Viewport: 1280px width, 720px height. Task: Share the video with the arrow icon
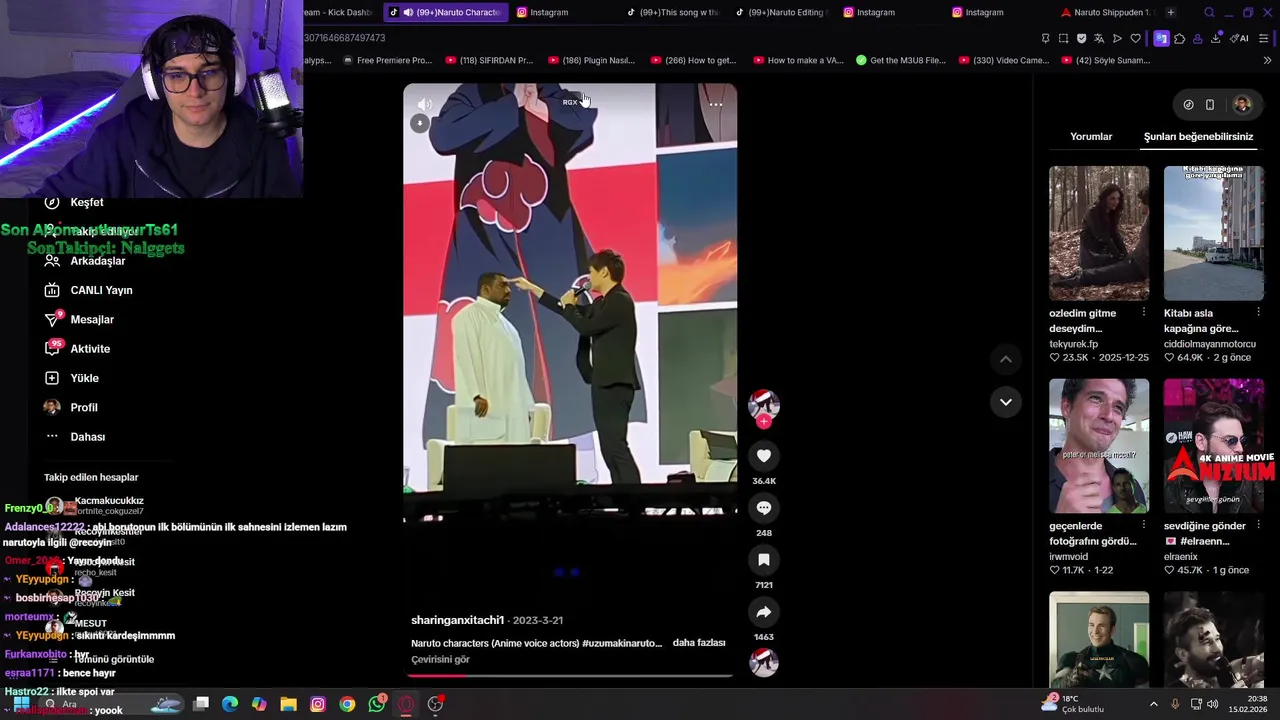764,612
